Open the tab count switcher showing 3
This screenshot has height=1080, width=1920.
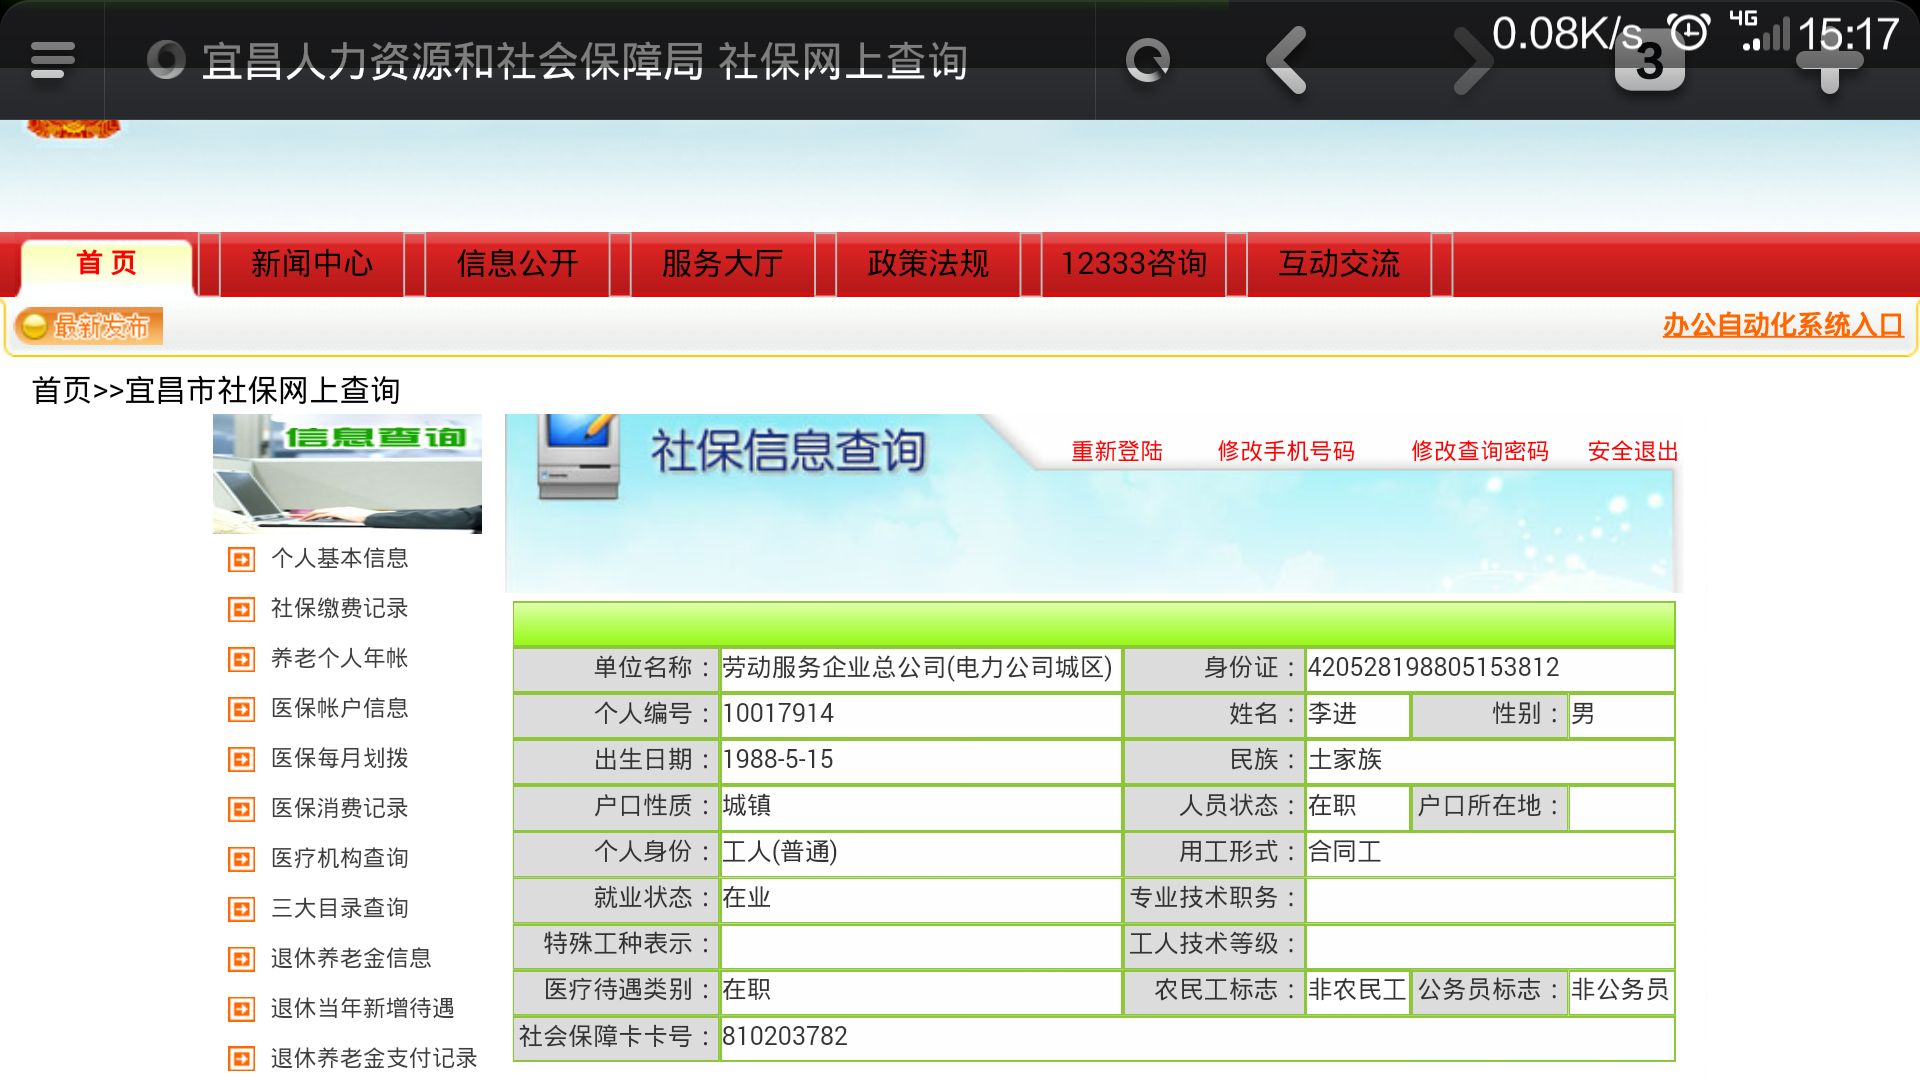(1649, 62)
